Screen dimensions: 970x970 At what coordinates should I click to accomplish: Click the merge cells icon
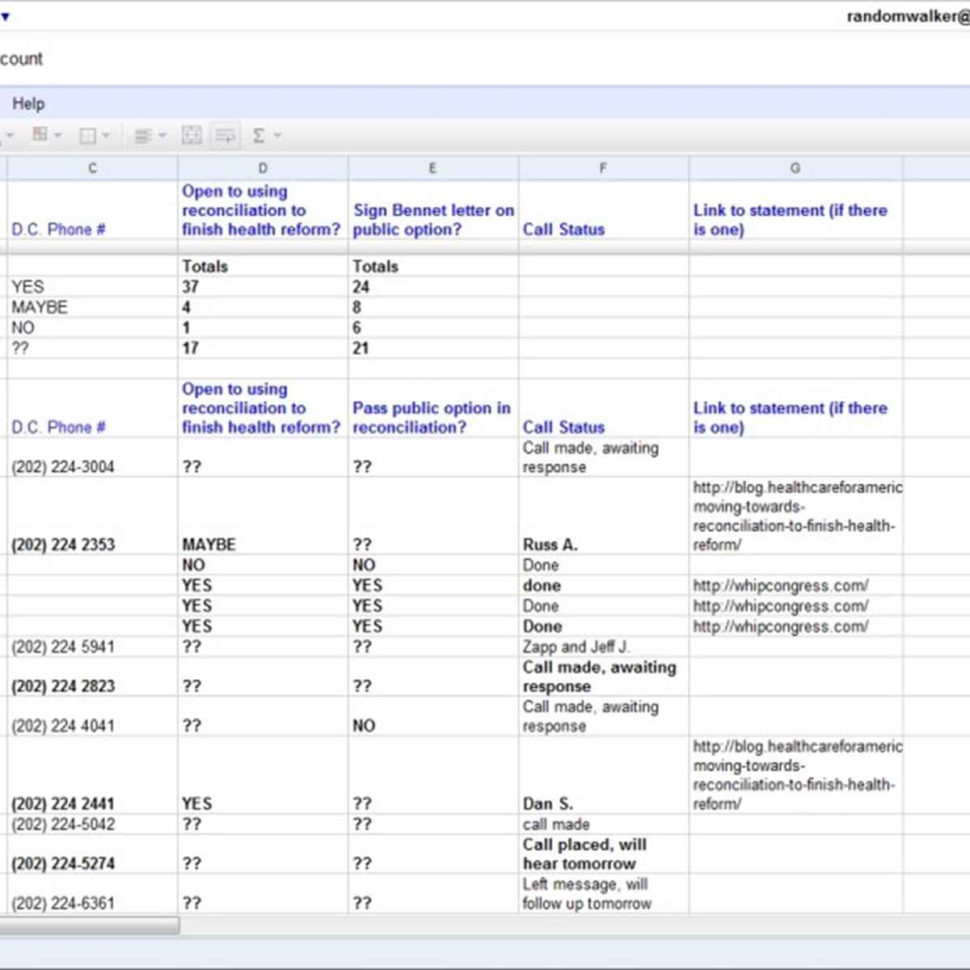(191, 134)
